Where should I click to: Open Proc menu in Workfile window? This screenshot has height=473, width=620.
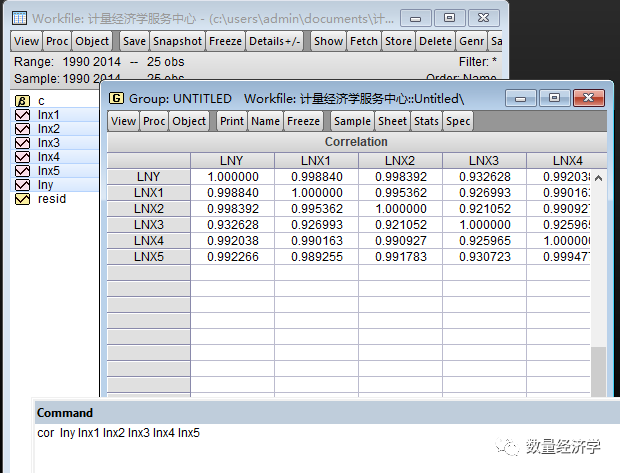coord(57,41)
